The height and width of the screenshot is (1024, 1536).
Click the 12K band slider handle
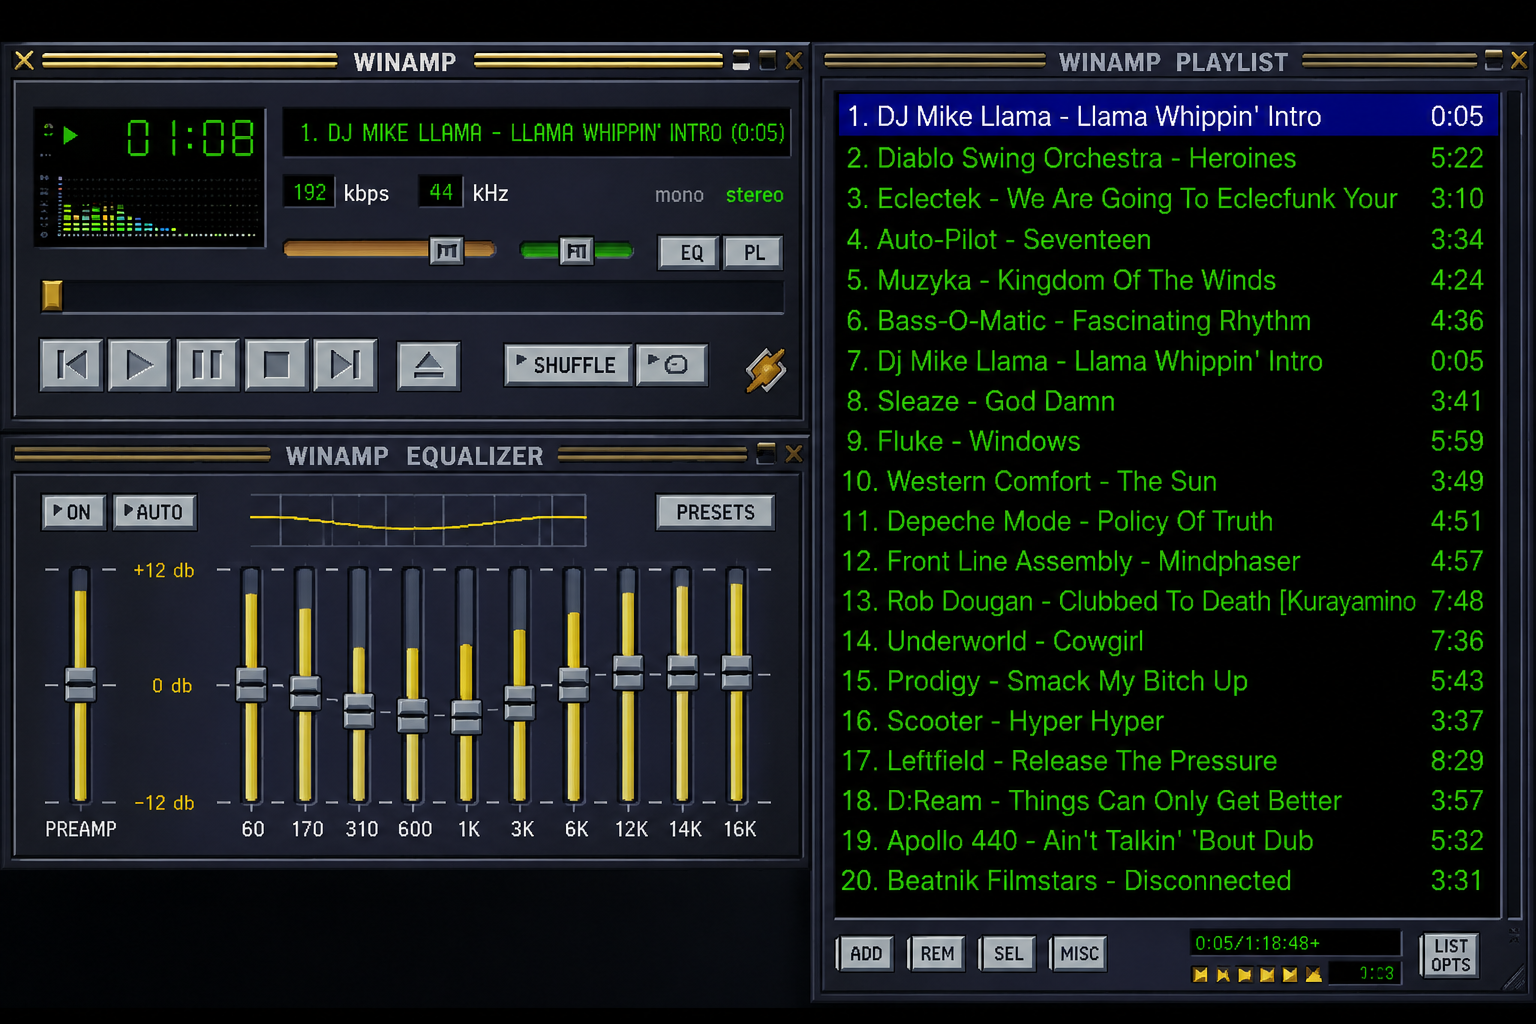point(628,673)
